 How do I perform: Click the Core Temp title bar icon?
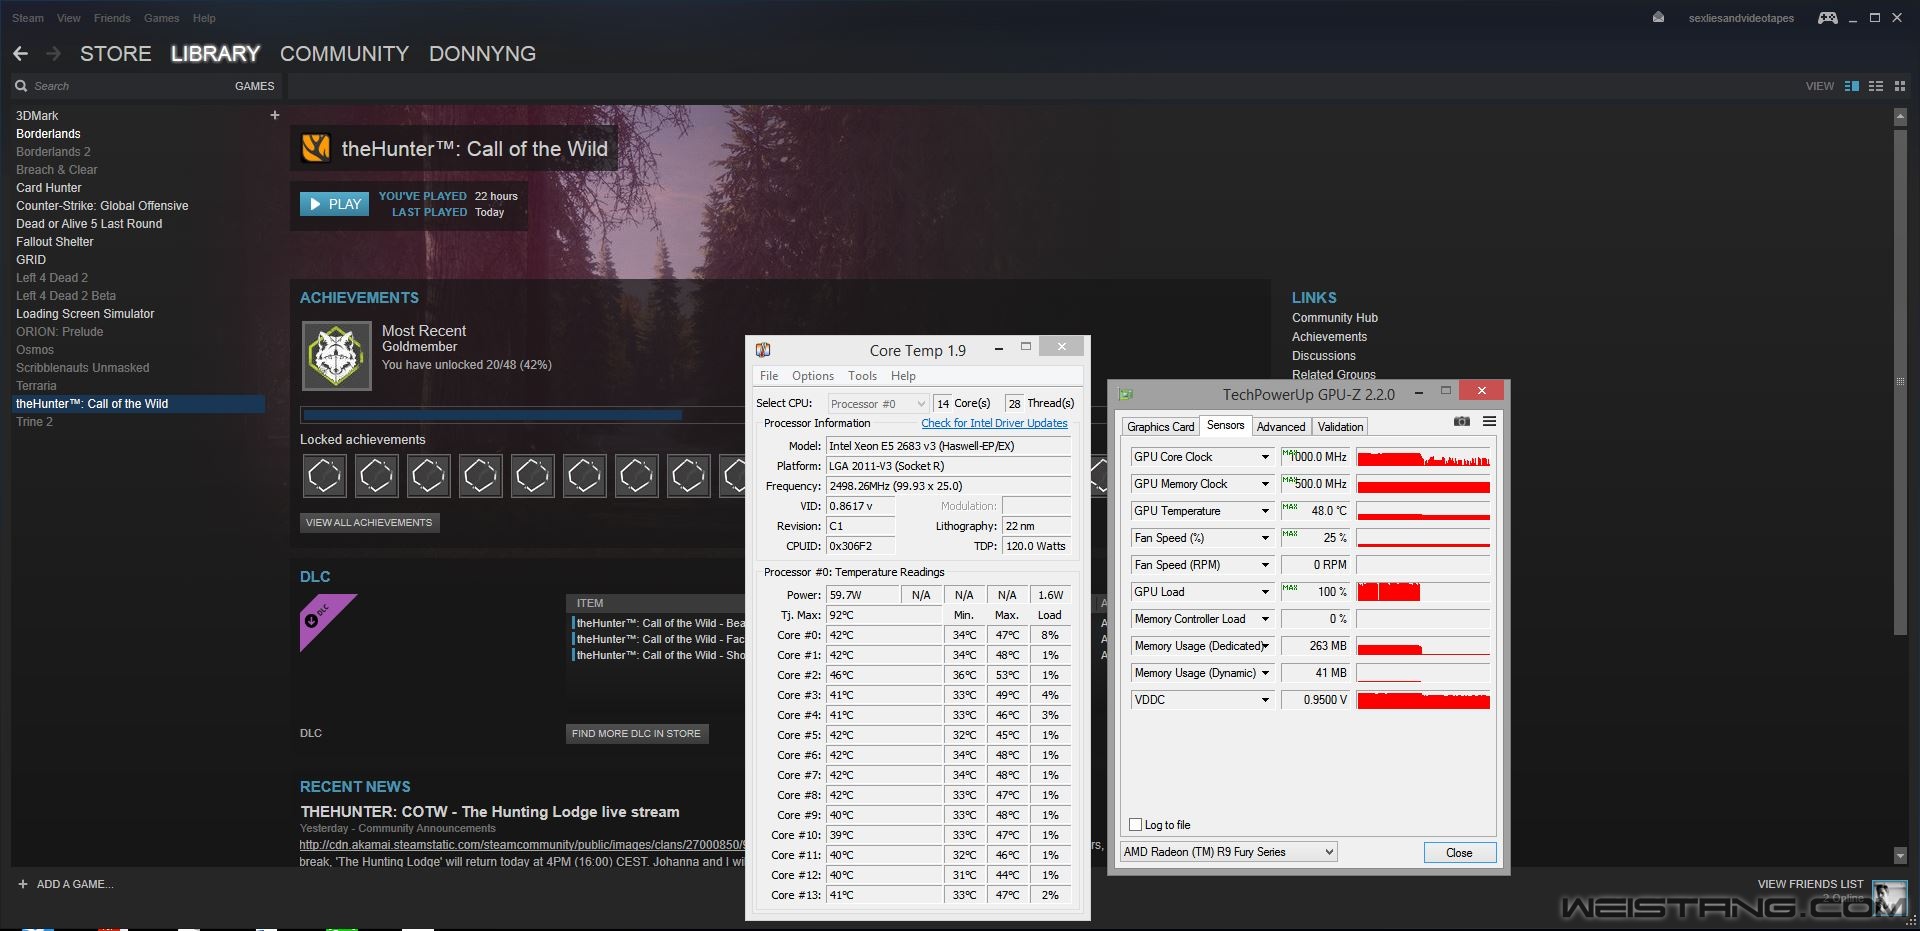763,350
